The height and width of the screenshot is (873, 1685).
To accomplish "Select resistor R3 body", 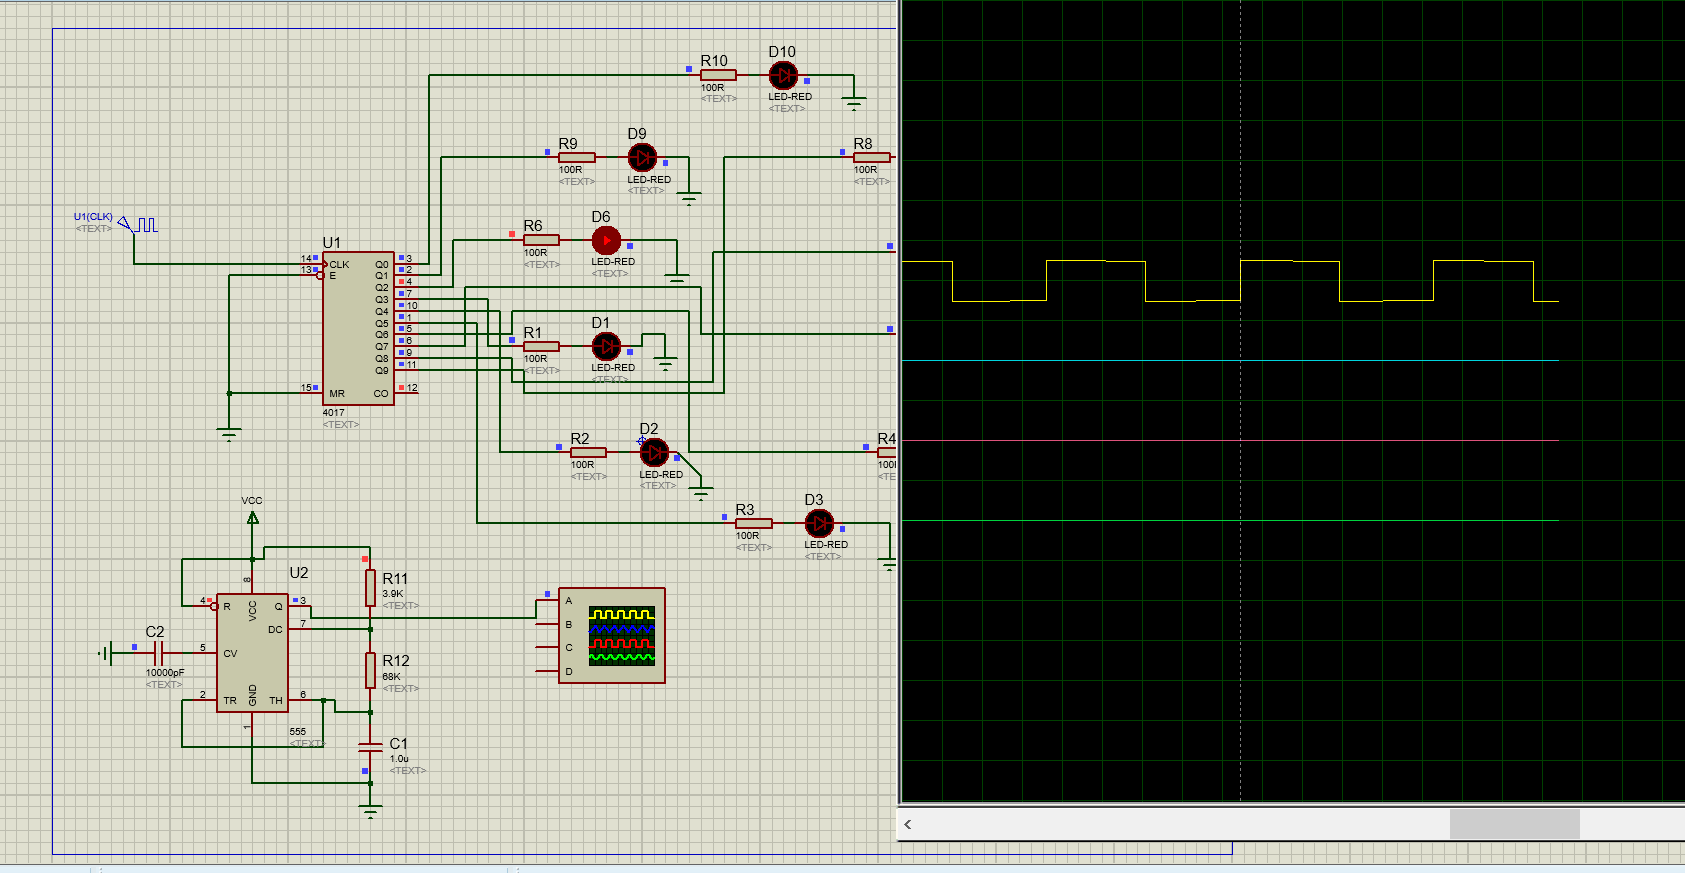I will point(754,523).
